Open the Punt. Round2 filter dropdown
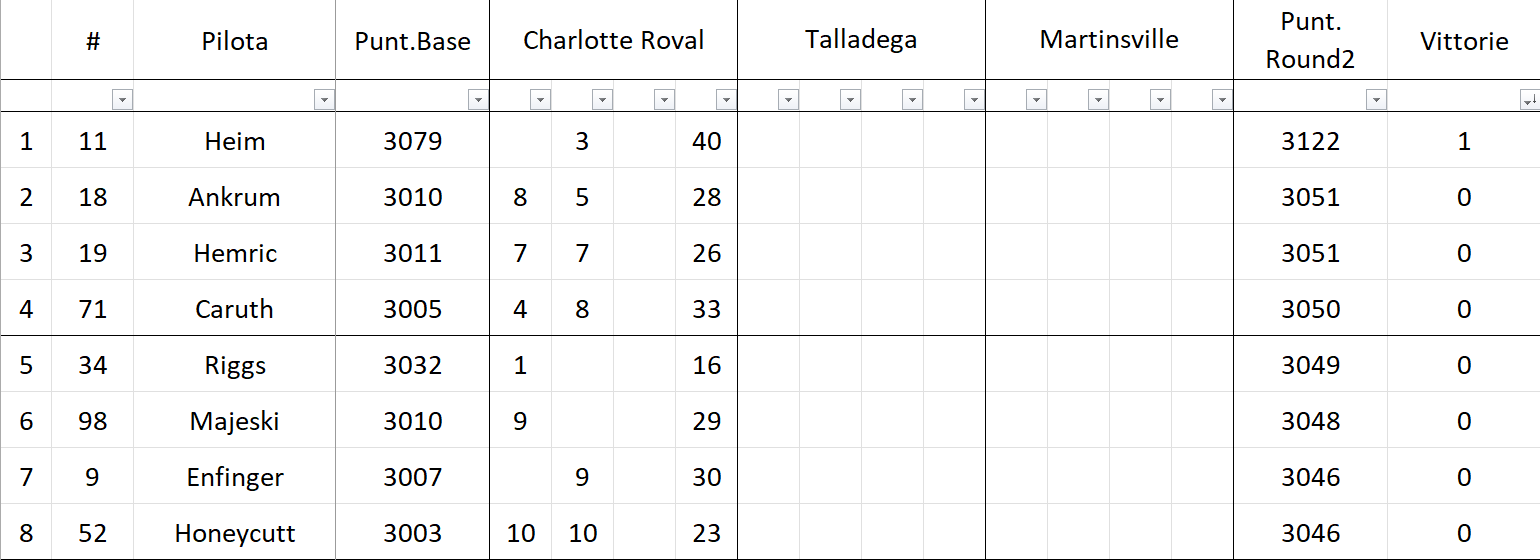This screenshot has height=560, width=1540. pos(1376,100)
